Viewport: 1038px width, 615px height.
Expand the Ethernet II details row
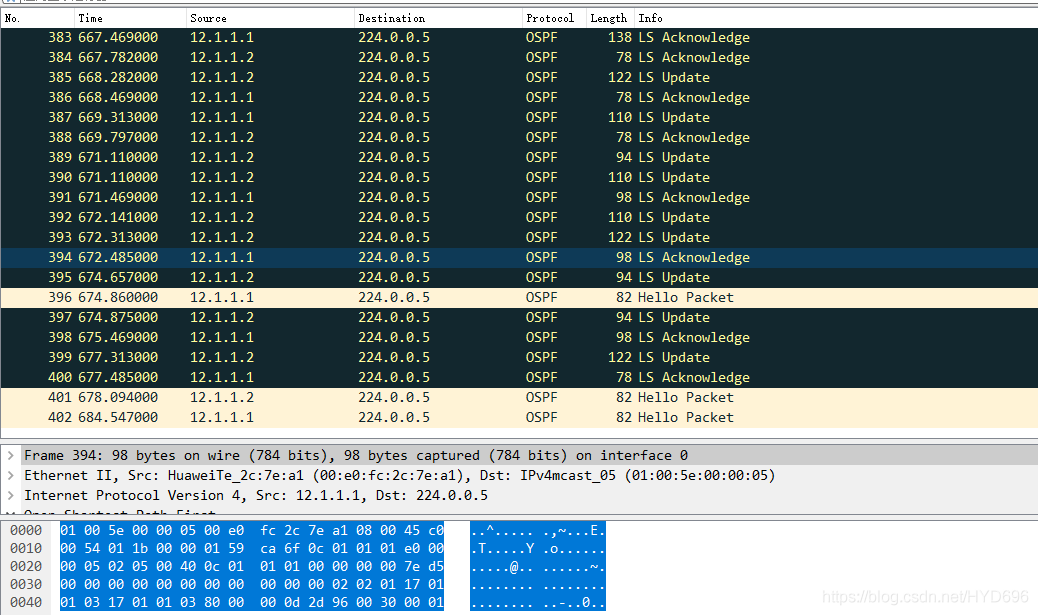click(11, 475)
